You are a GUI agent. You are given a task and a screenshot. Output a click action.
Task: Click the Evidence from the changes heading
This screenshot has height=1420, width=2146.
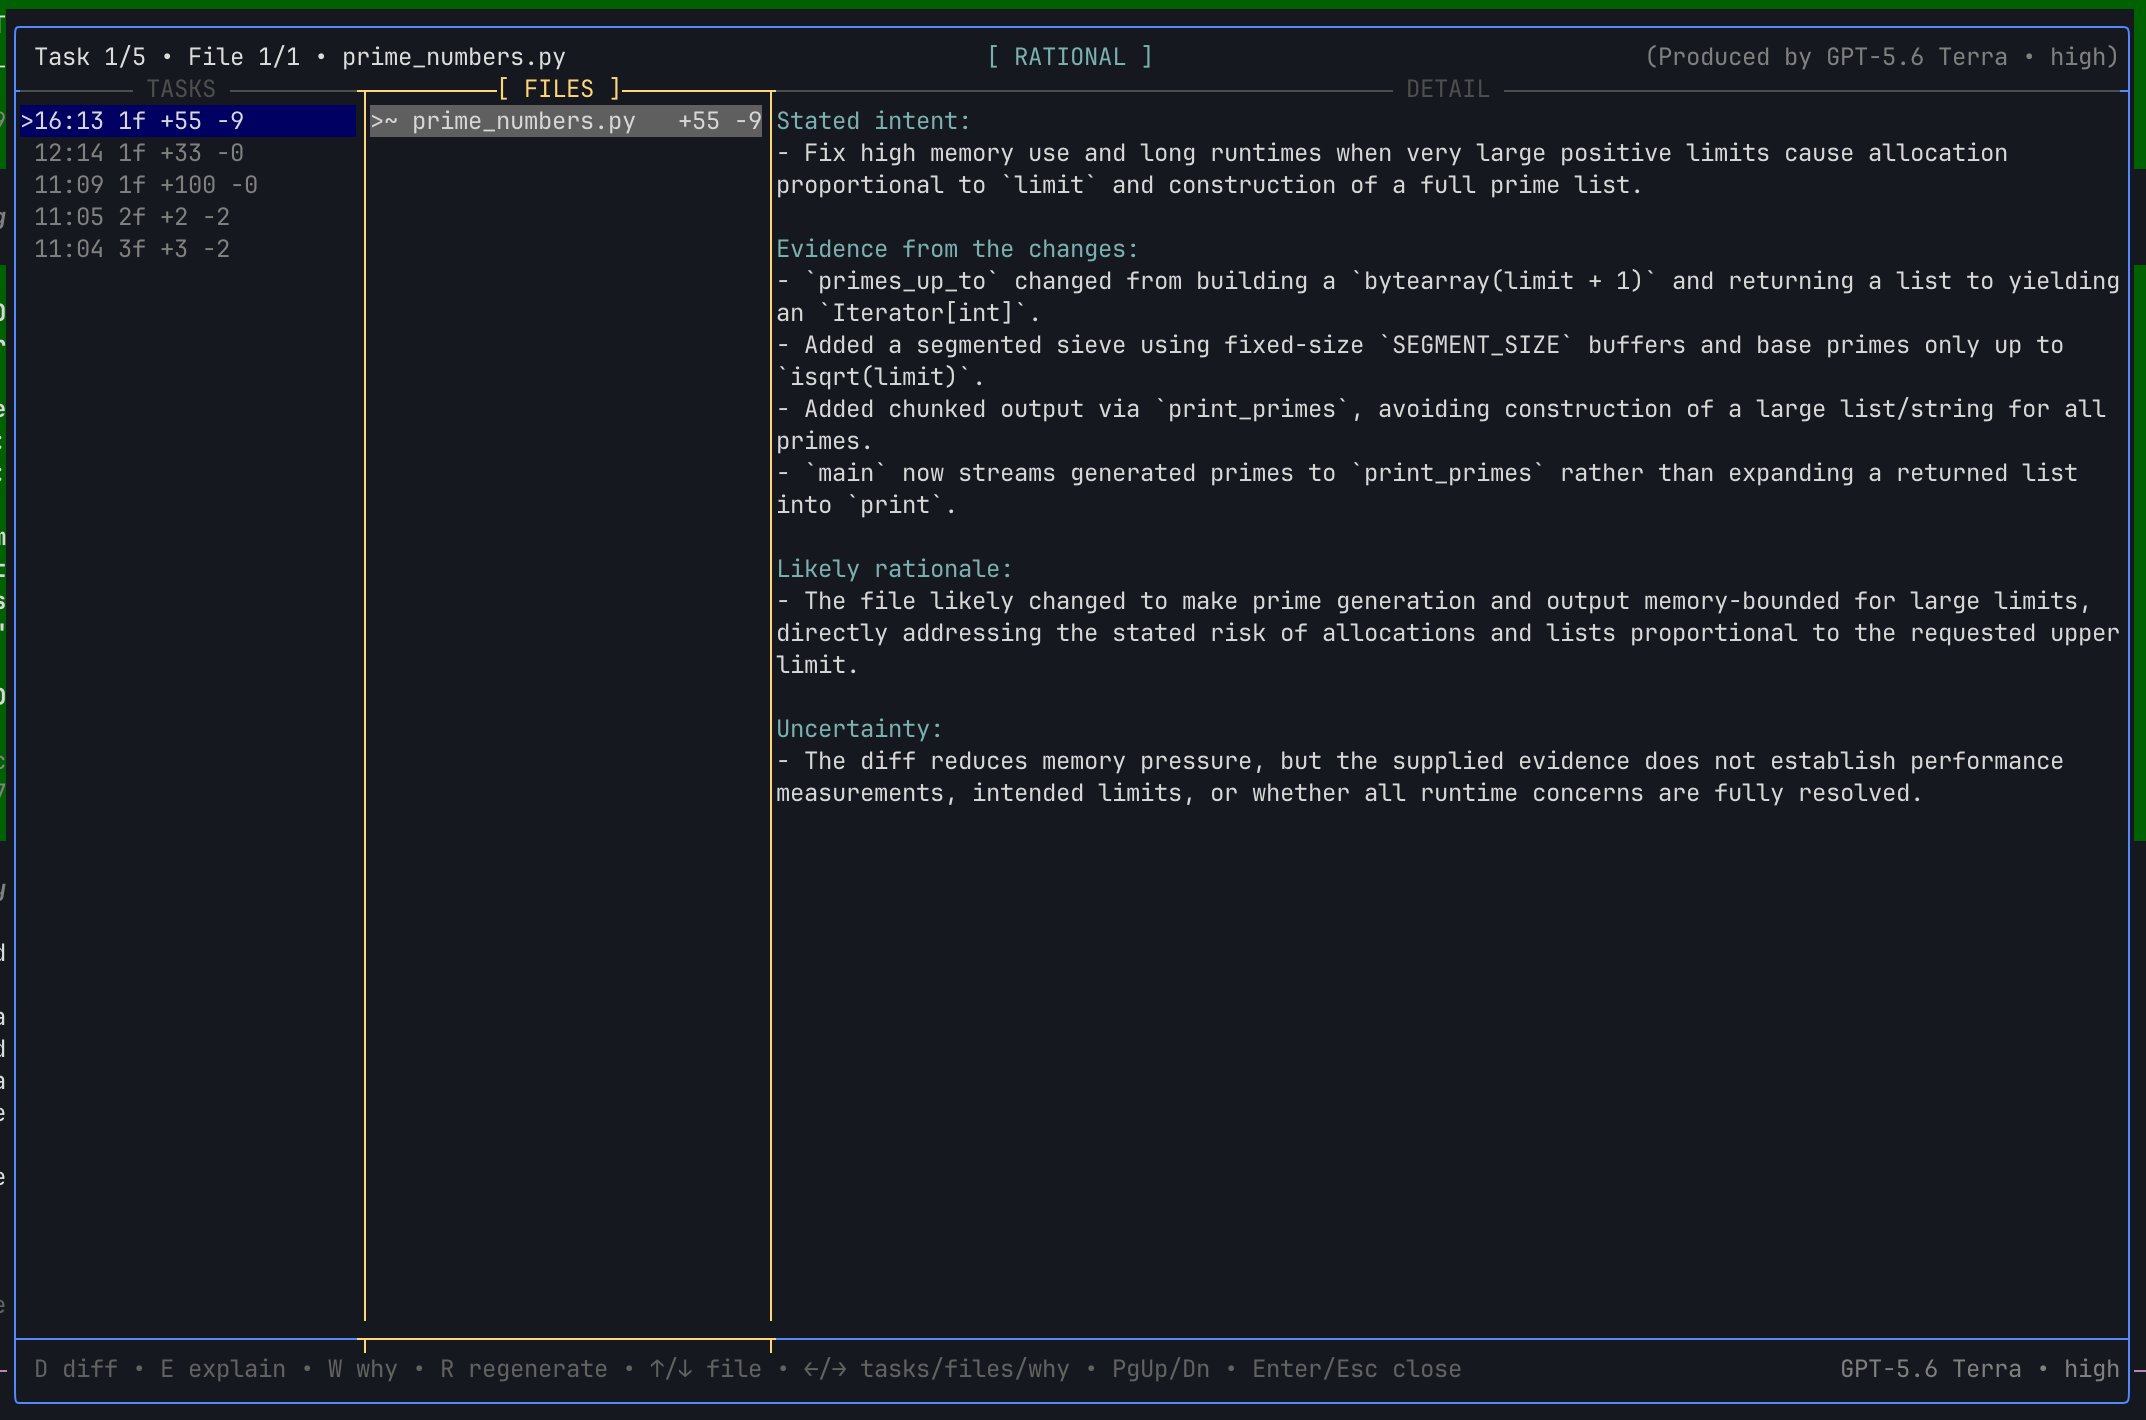tap(958, 249)
